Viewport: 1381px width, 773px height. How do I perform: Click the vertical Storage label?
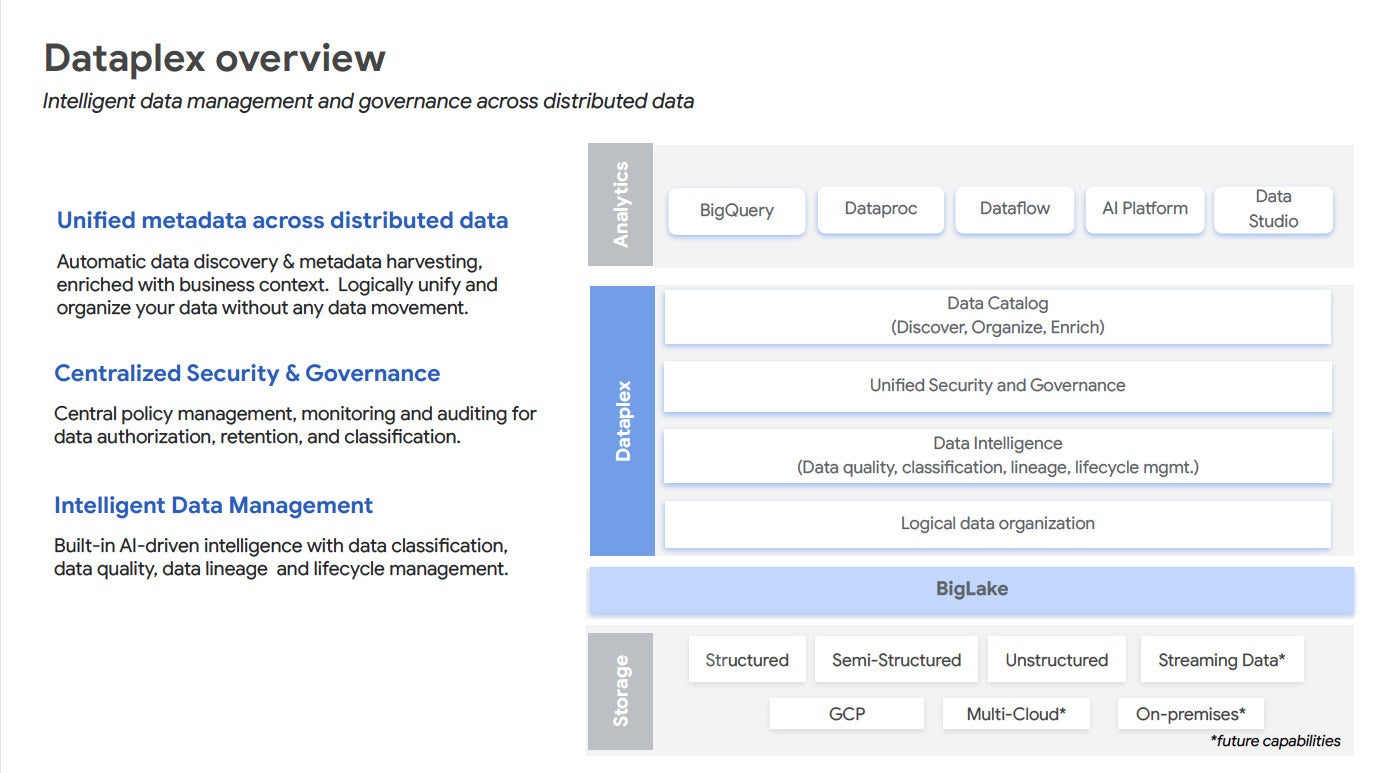click(620, 691)
